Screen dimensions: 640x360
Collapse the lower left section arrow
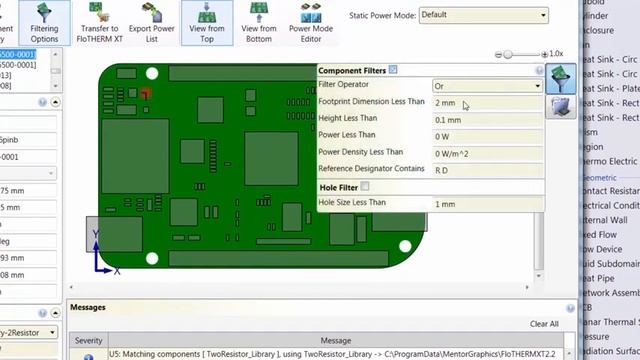click(56, 313)
